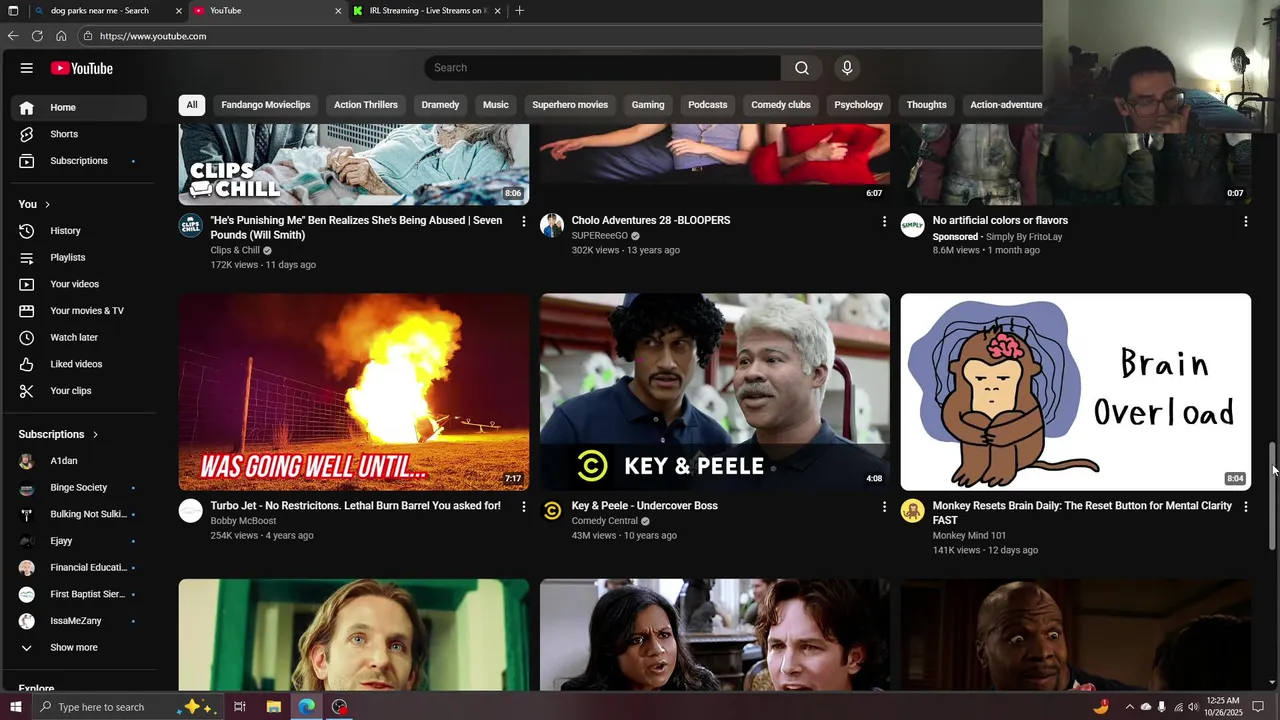Screen dimensions: 1280x720
Task: Select the All filter chip
Action: click(x=192, y=105)
